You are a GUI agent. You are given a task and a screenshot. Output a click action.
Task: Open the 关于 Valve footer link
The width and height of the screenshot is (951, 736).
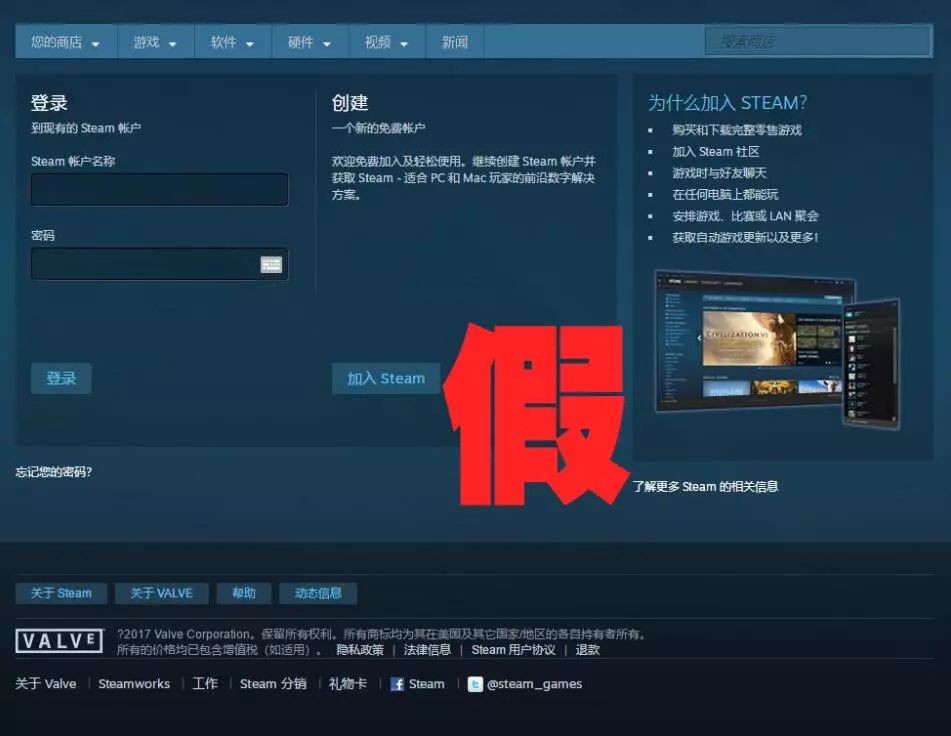point(46,684)
